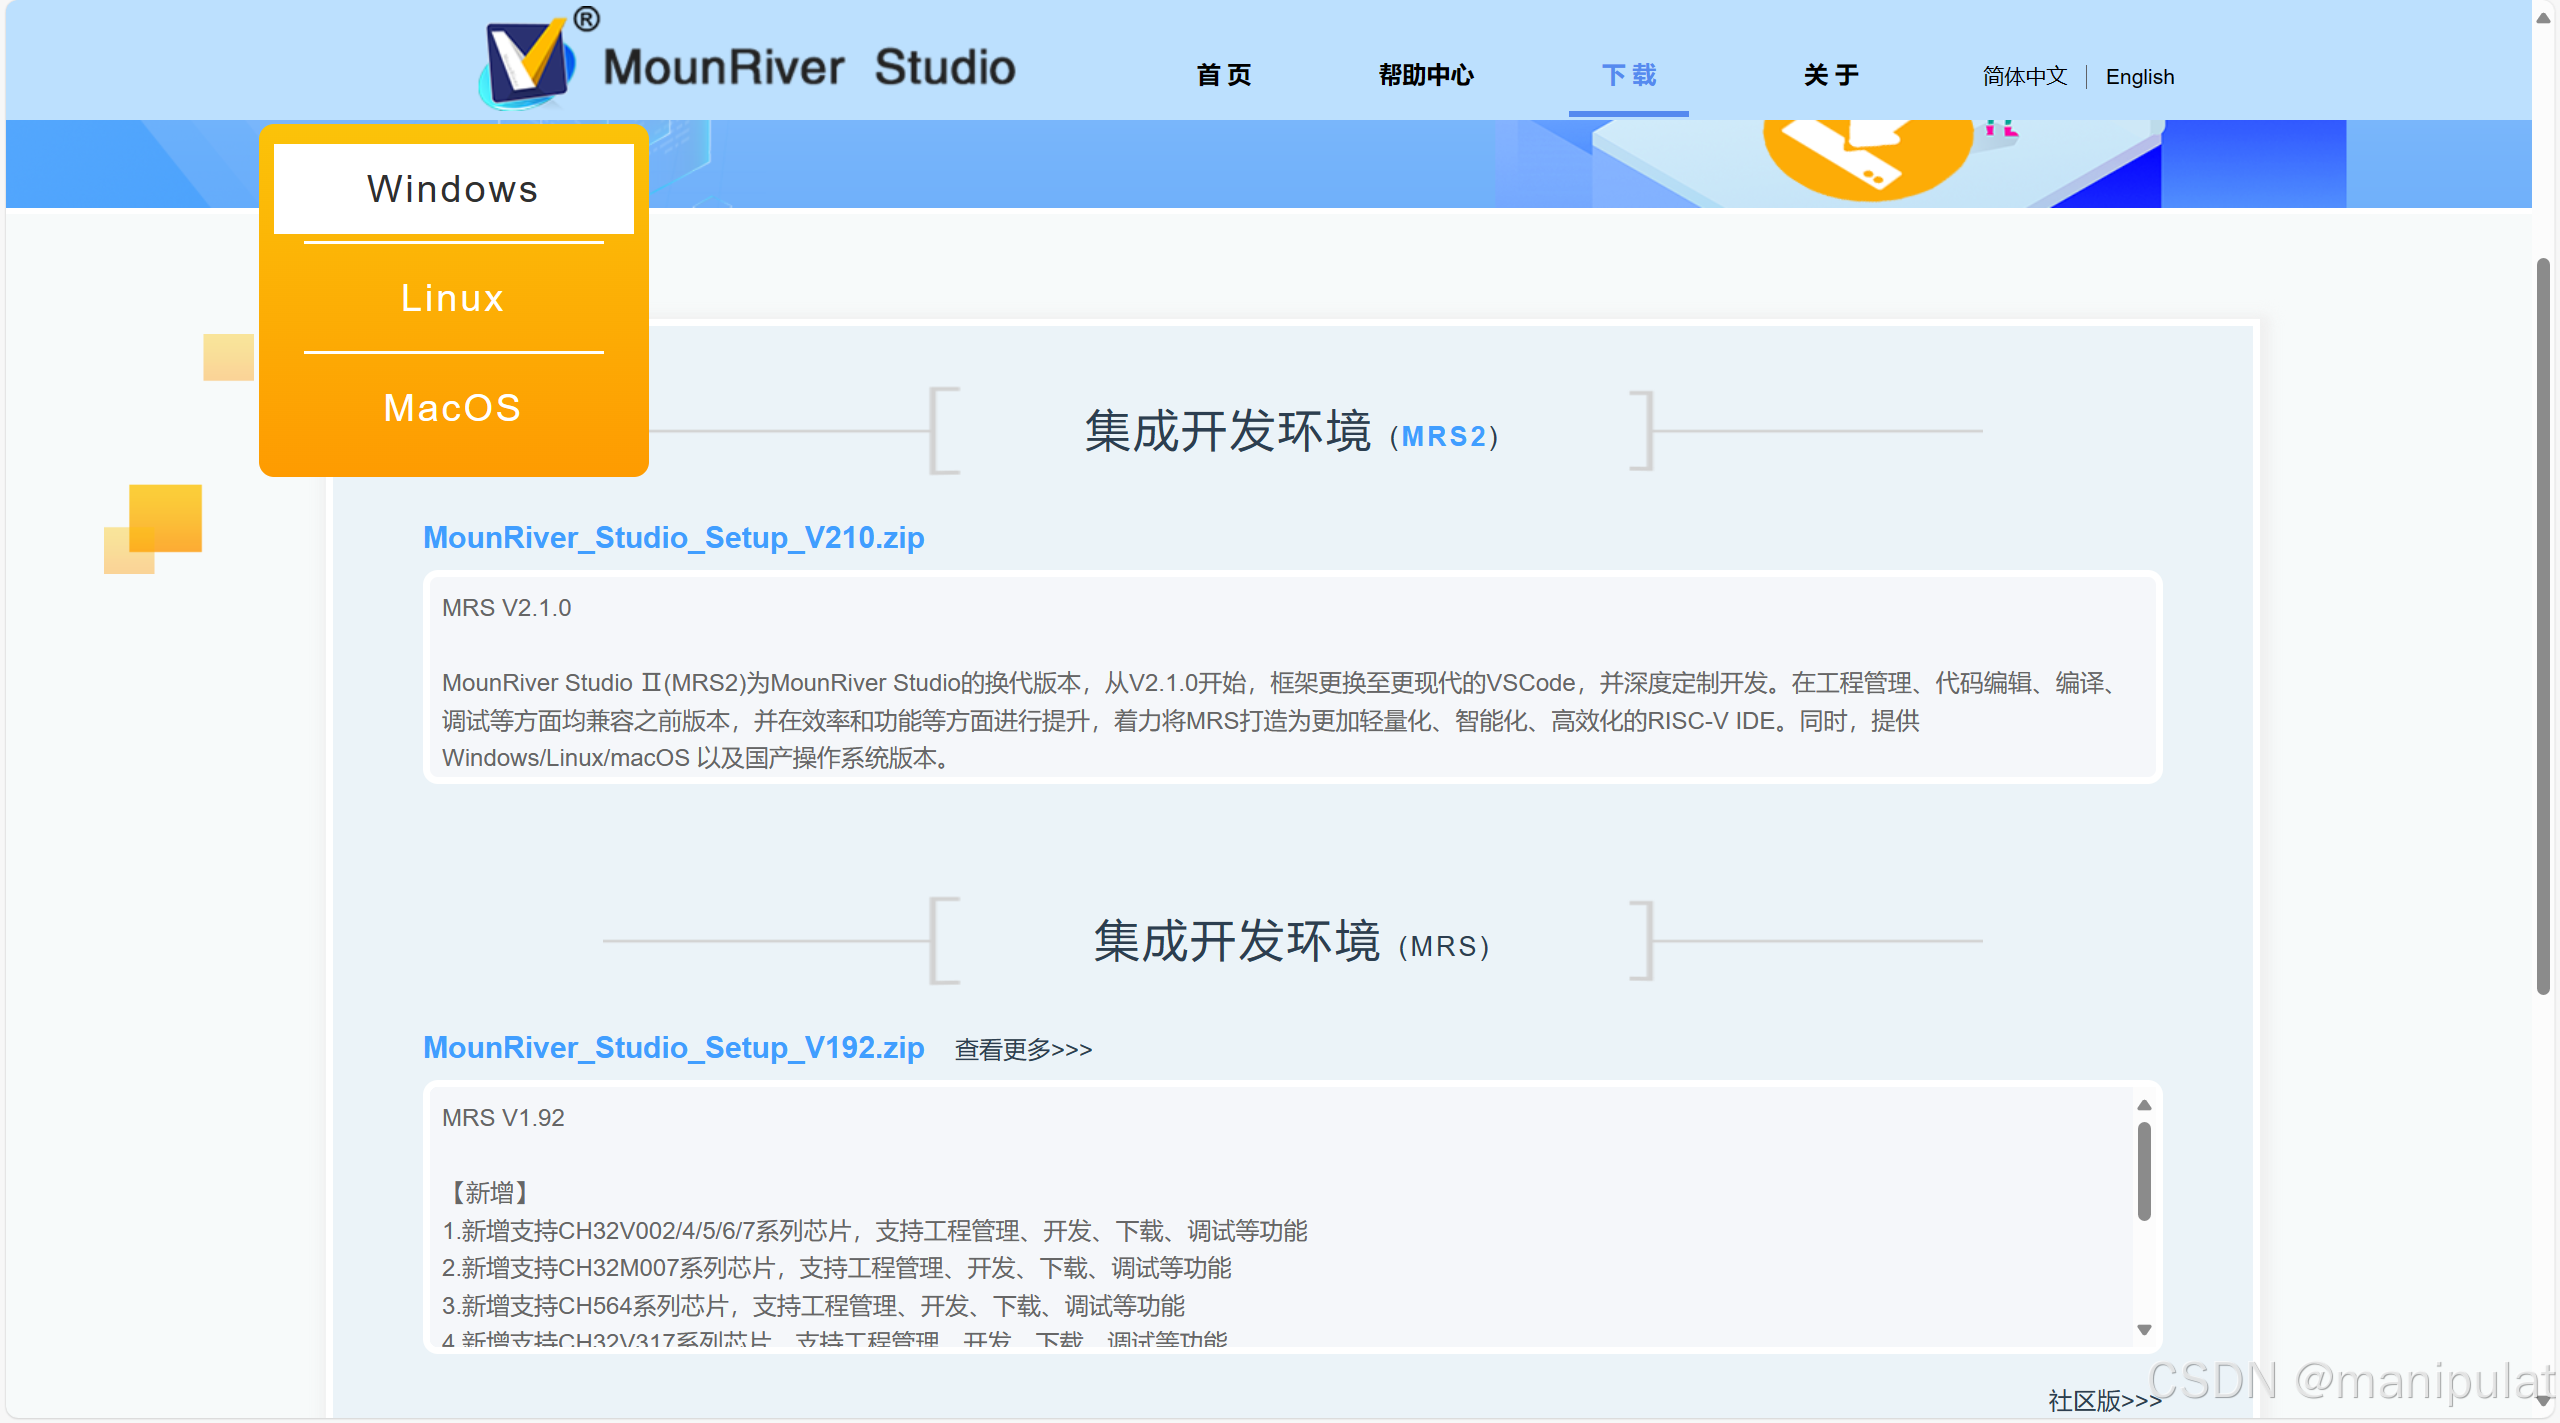Click the main page scrollbar thumb
2560x1423 pixels.
click(x=2543, y=625)
